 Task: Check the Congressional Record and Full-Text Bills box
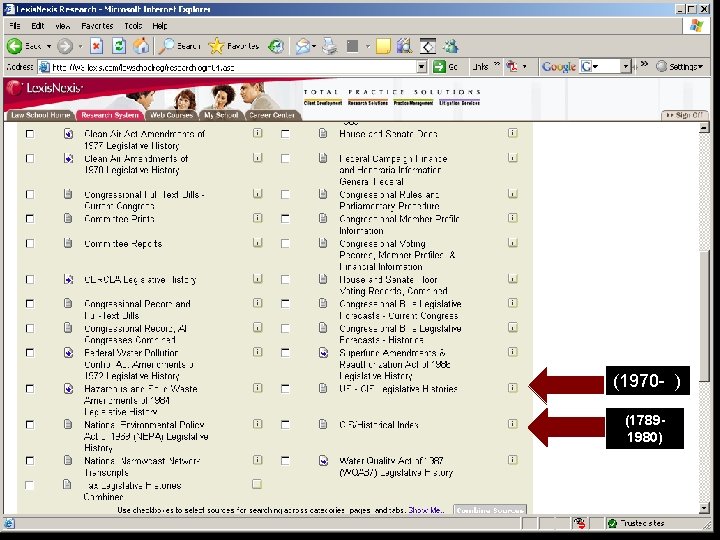[x=30, y=304]
